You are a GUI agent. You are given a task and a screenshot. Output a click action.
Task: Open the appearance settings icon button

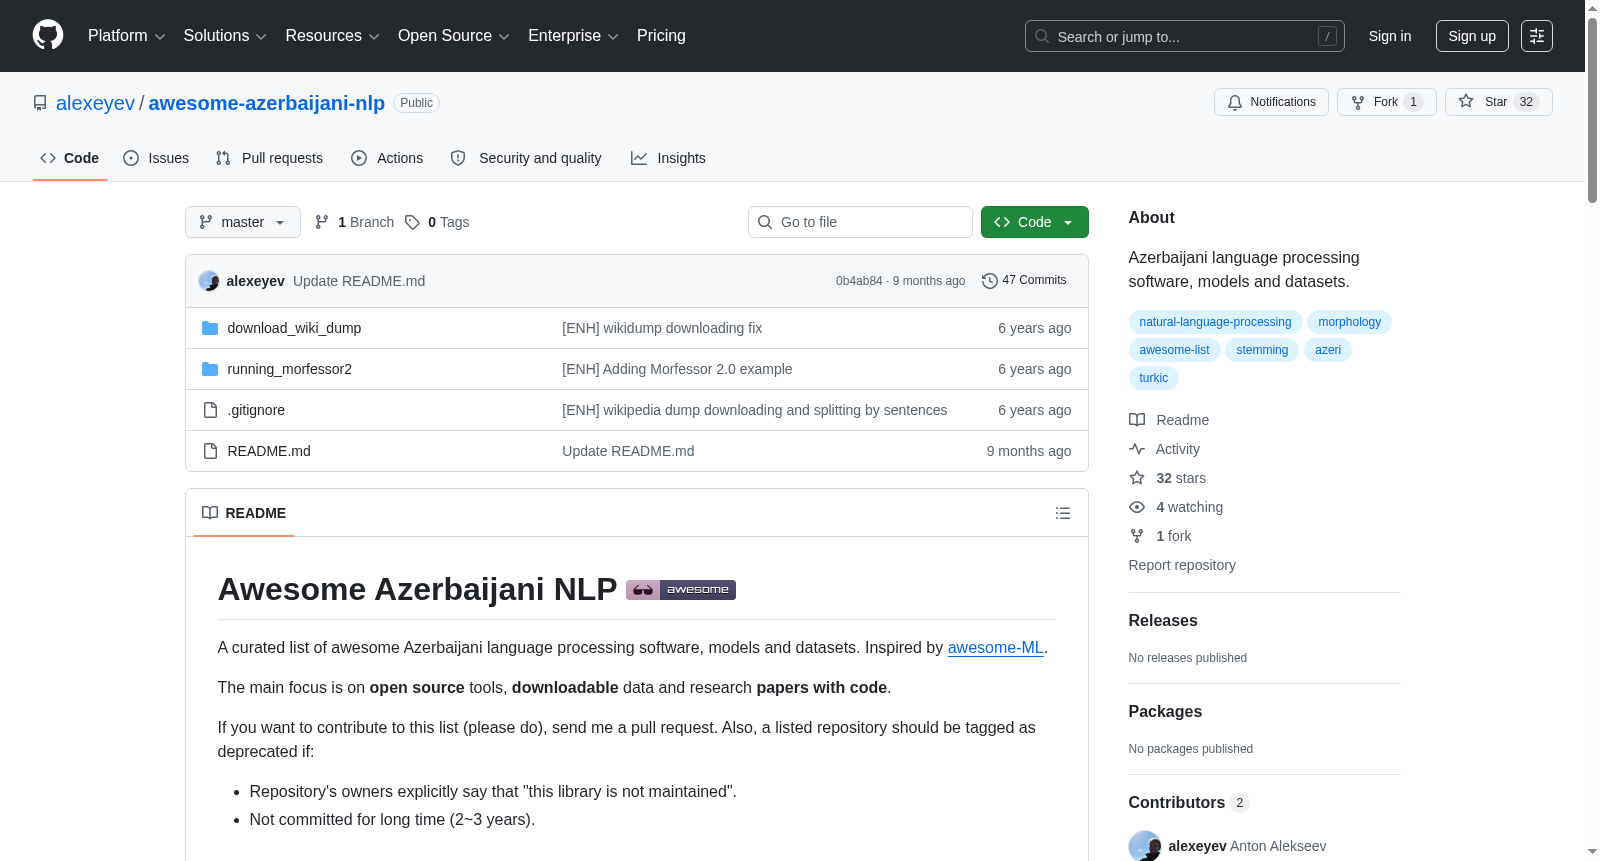[x=1537, y=36]
